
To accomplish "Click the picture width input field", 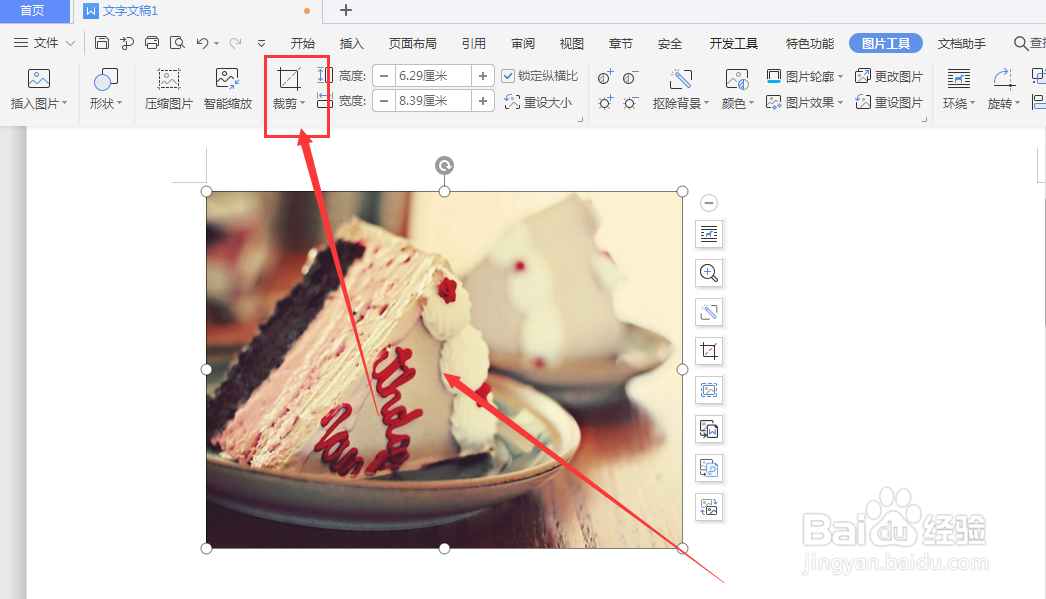I will 435,100.
